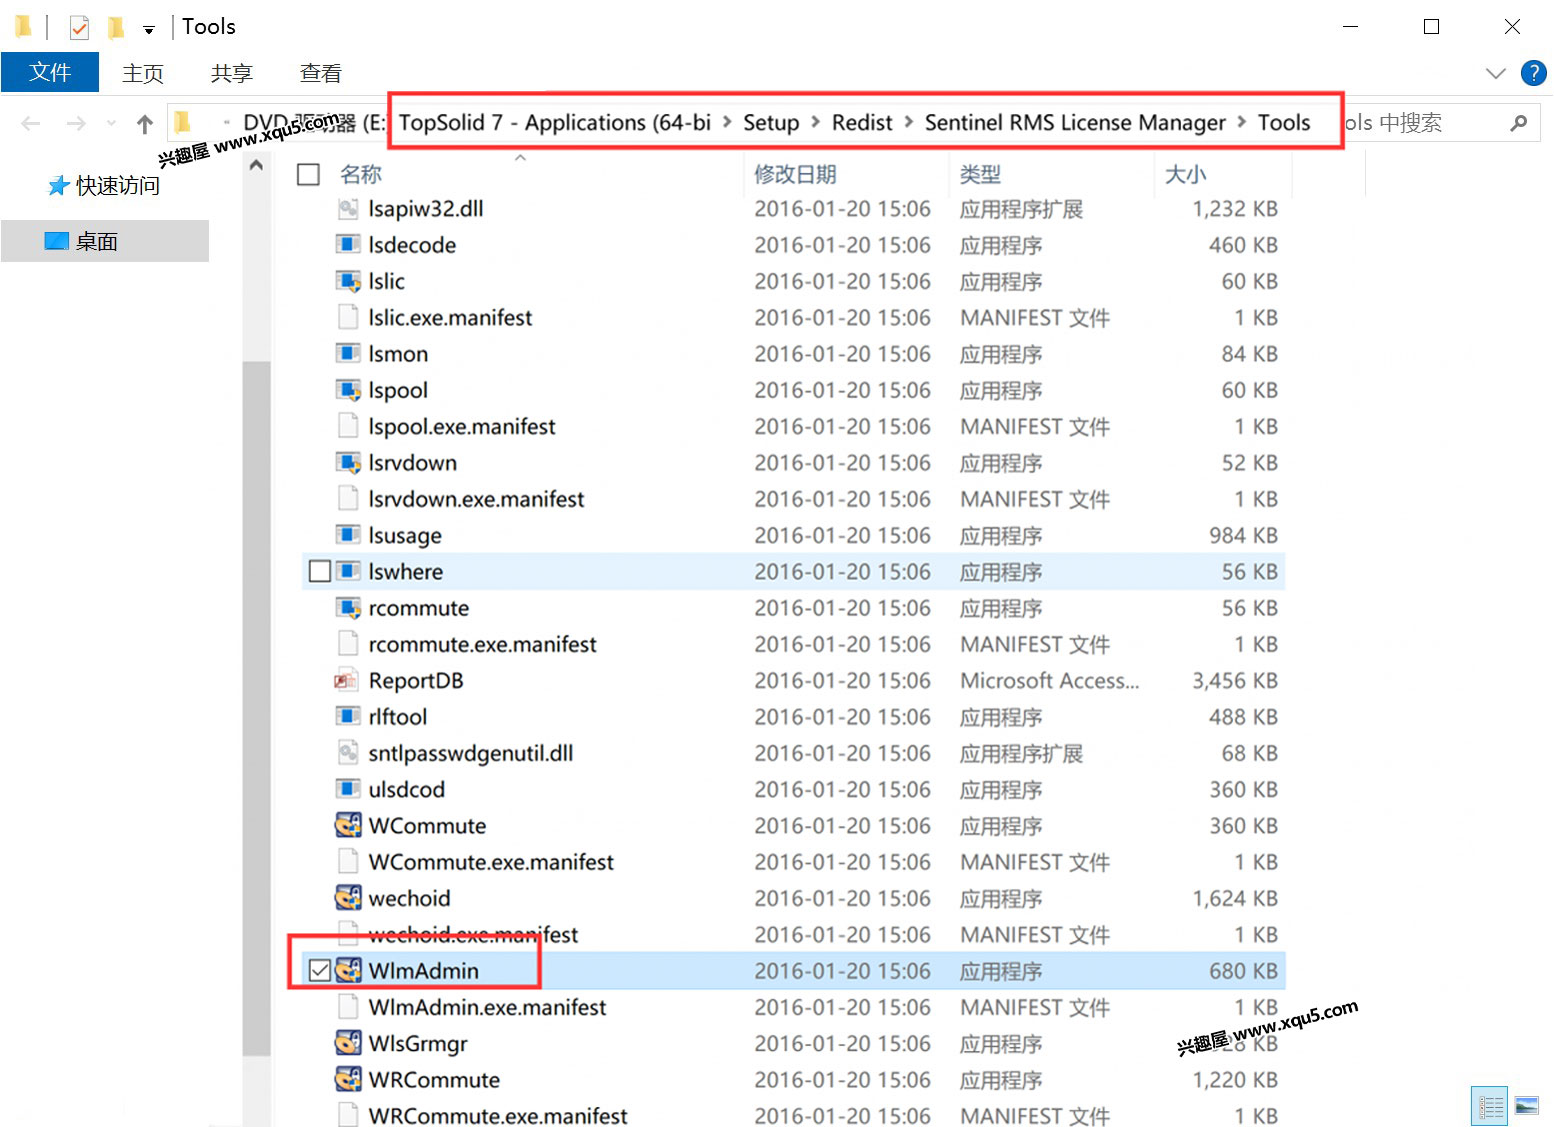Viewport: 1554px width, 1127px height.
Task: Click the lswhere application icon
Action: pyautogui.click(x=348, y=572)
